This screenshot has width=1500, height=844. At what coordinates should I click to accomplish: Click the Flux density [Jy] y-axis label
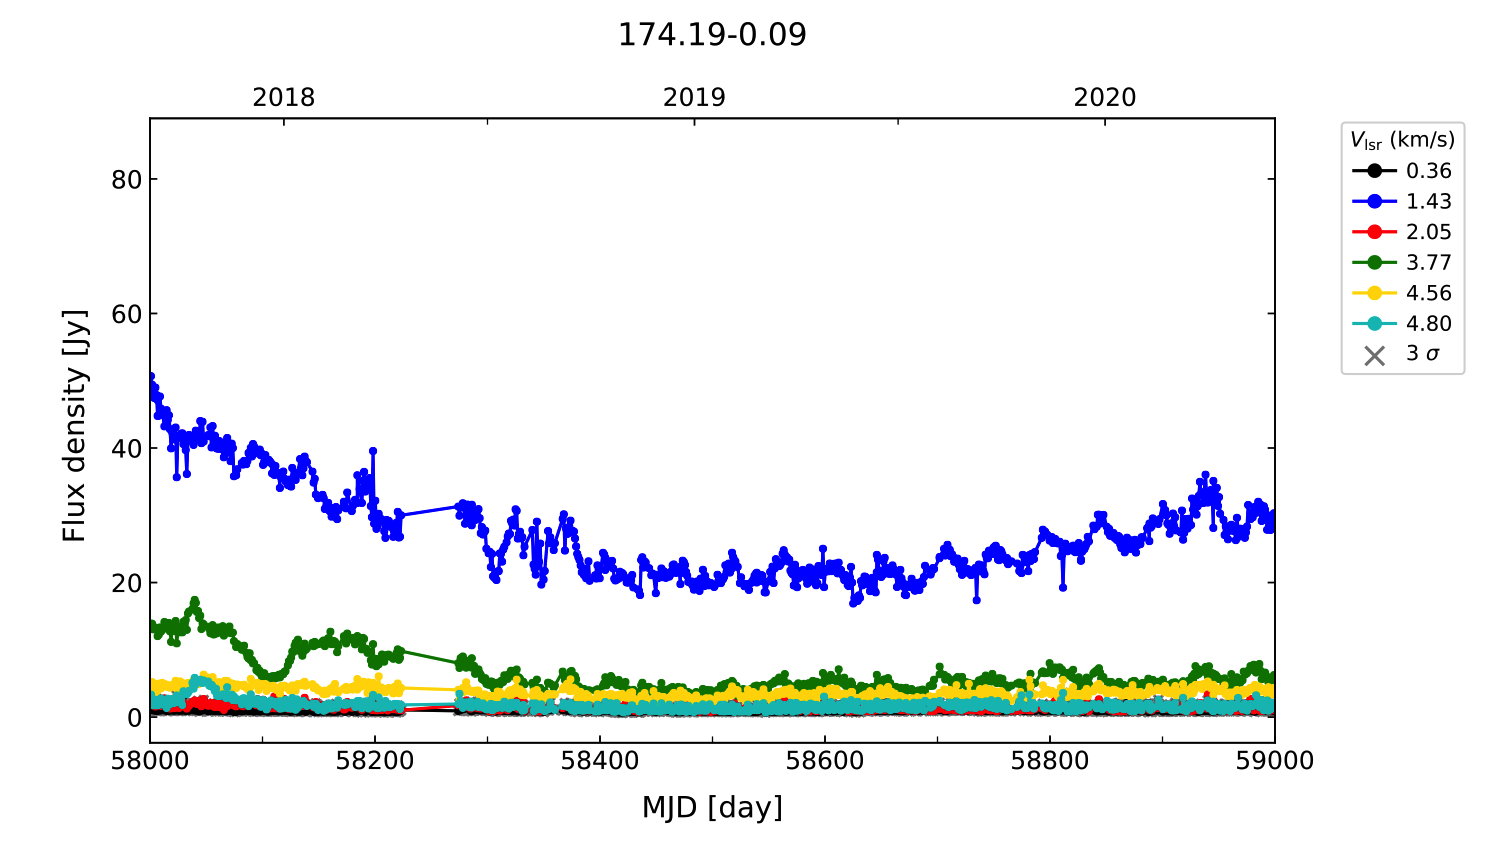pyautogui.click(x=75, y=425)
